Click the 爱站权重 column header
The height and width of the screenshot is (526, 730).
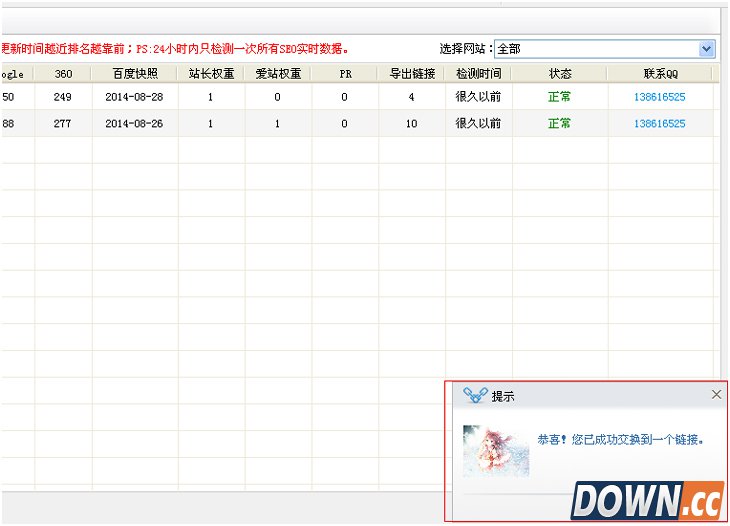(x=277, y=73)
